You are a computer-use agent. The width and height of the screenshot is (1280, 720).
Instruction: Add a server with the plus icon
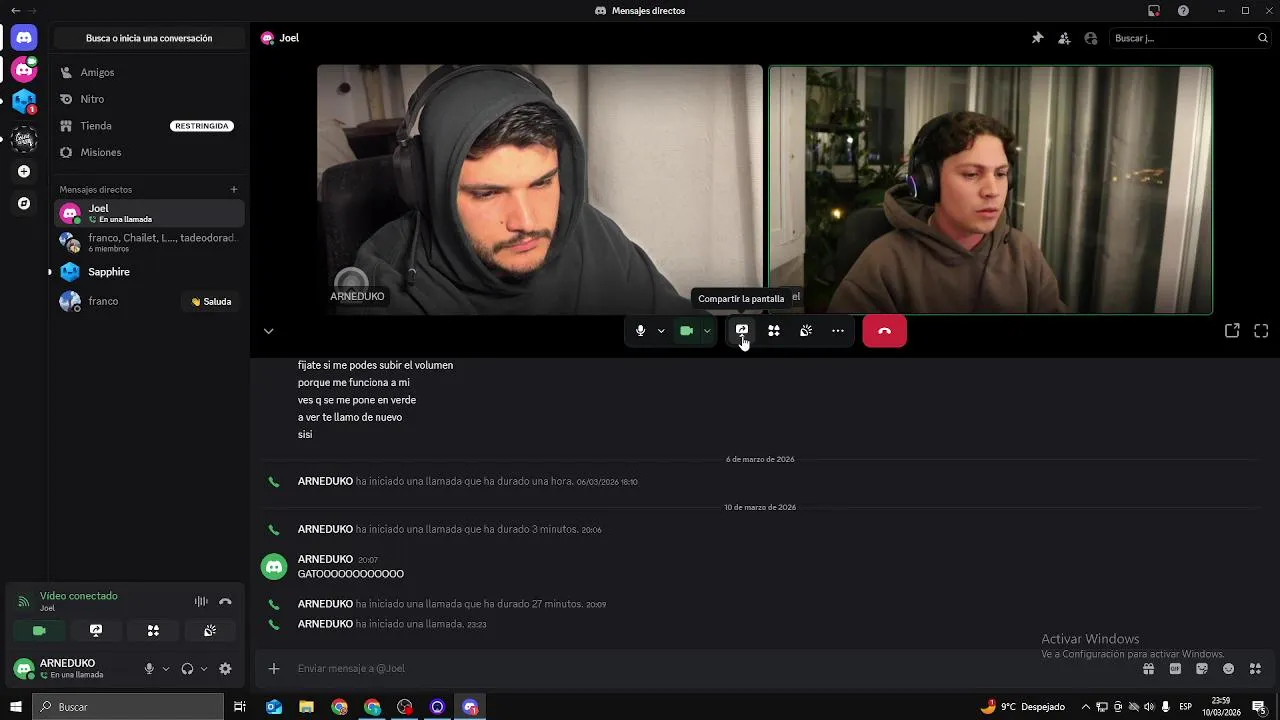pos(24,171)
